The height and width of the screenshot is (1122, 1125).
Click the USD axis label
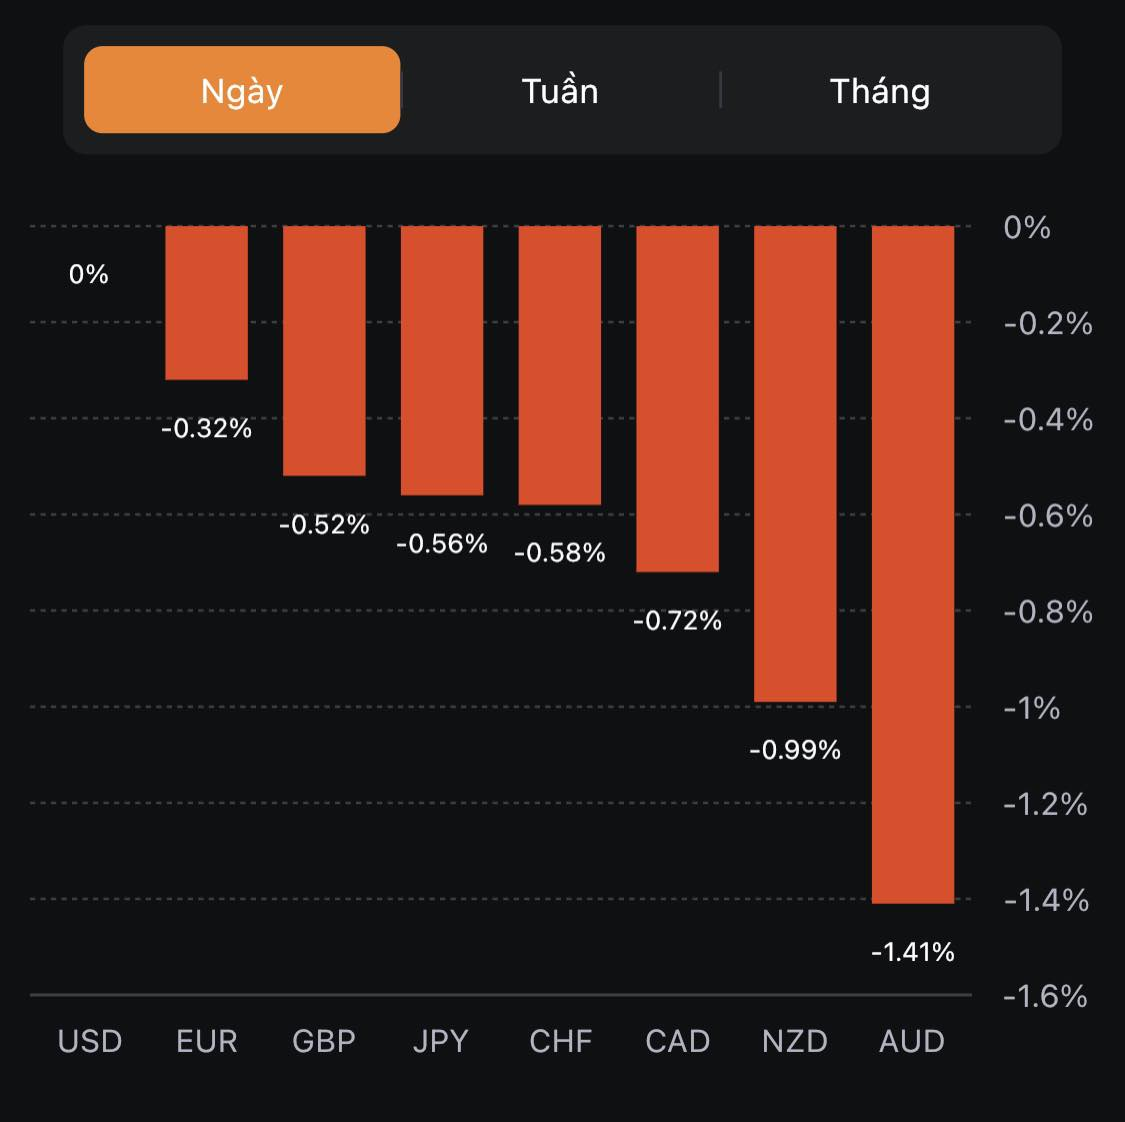point(90,1041)
